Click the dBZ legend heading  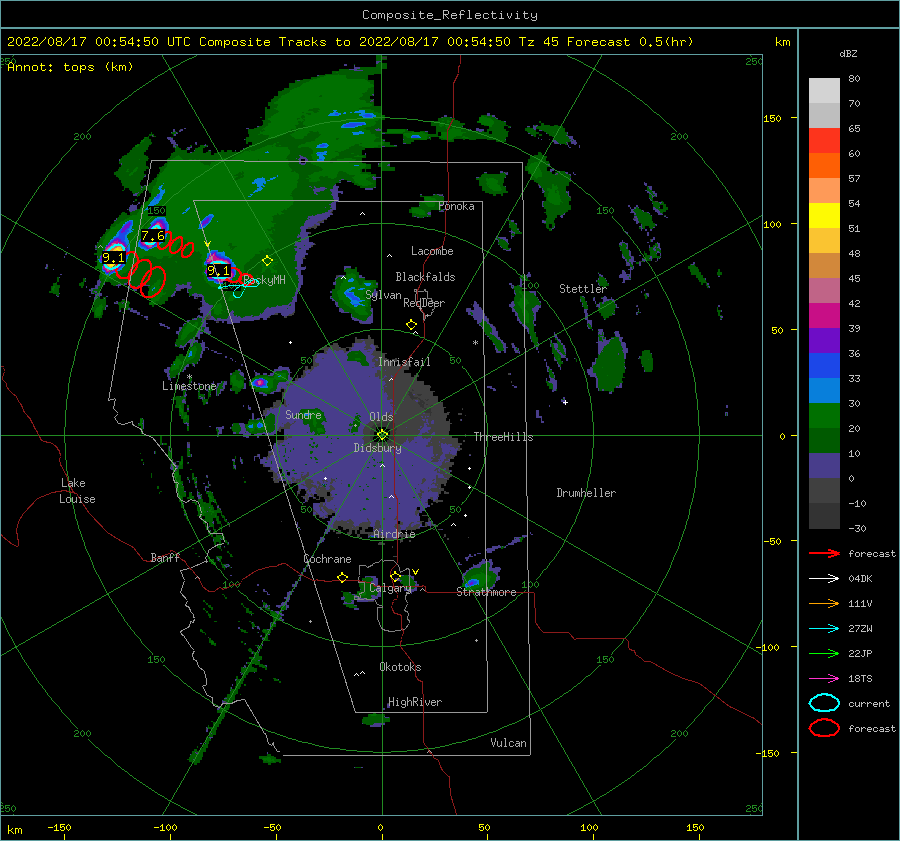click(x=848, y=54)
